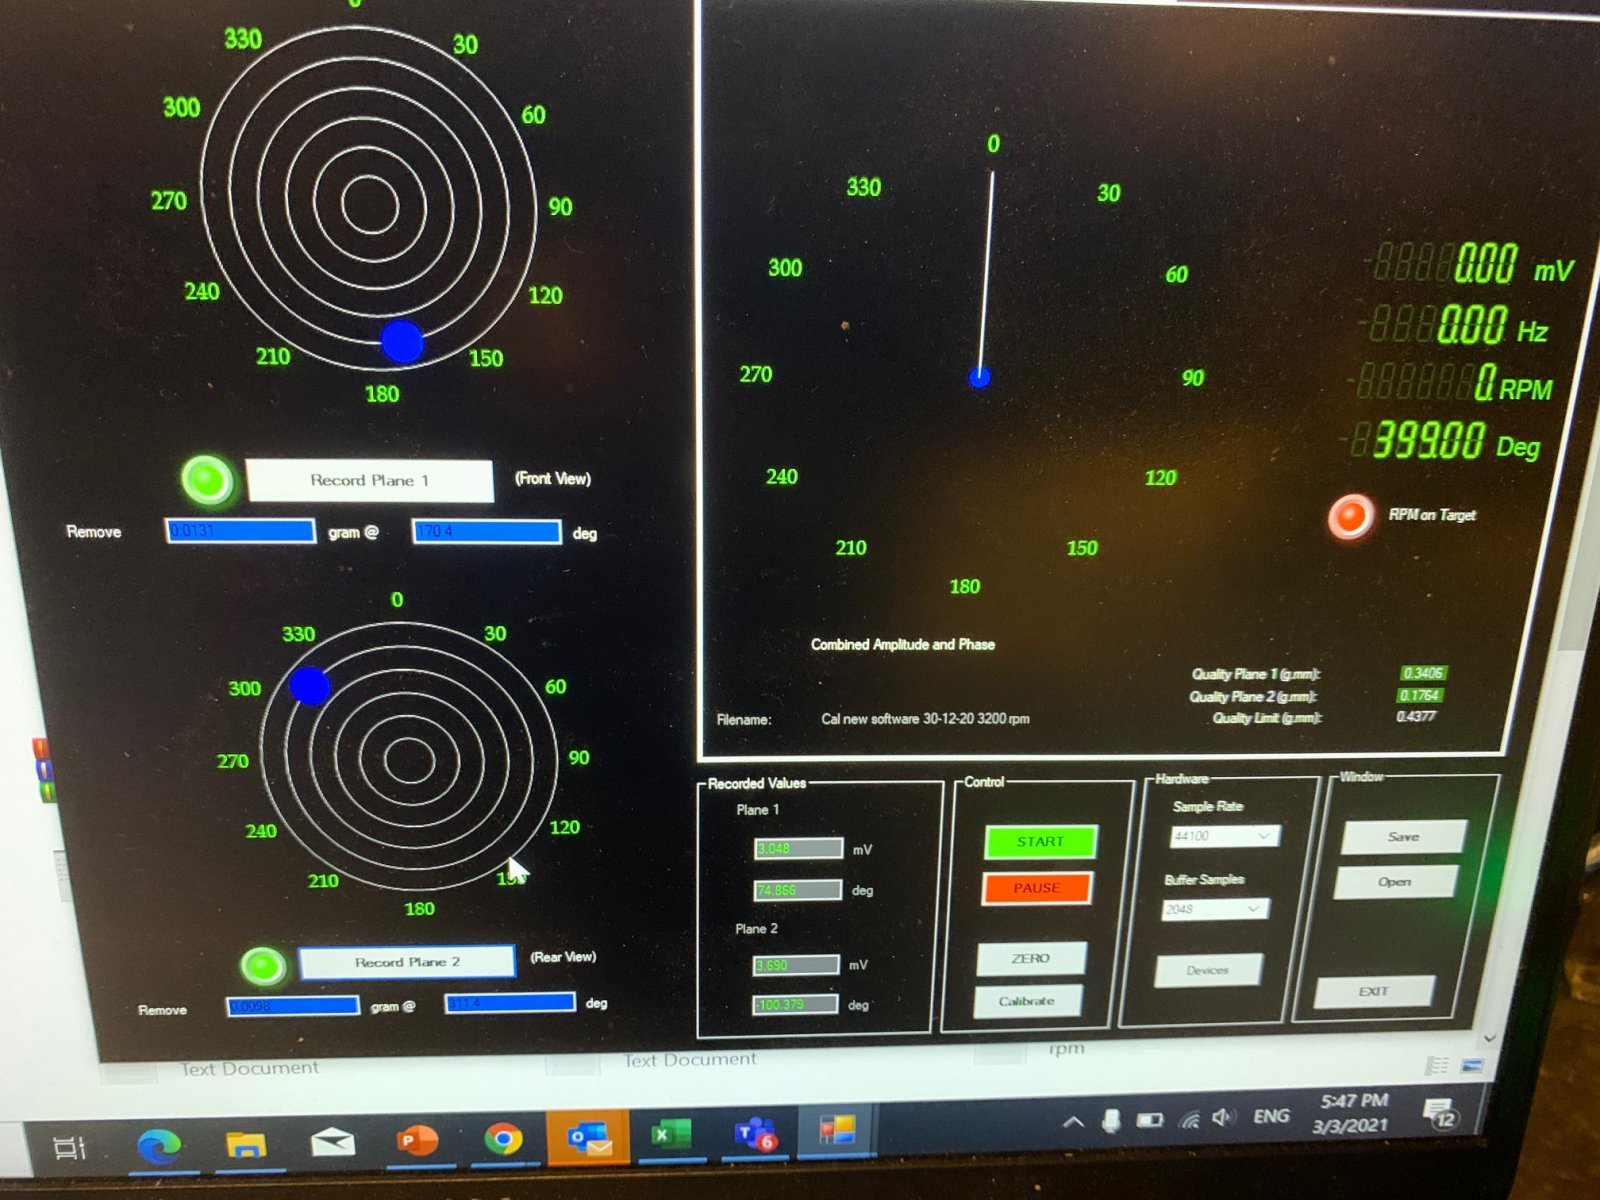Click the '0.00 Hz' readout
The image size is (1600, 1200).
(1455, 325)
